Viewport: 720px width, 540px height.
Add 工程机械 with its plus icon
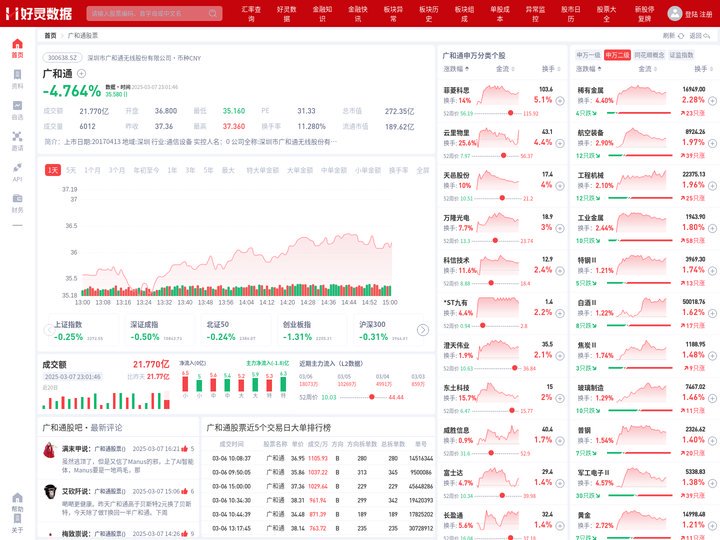712,186
